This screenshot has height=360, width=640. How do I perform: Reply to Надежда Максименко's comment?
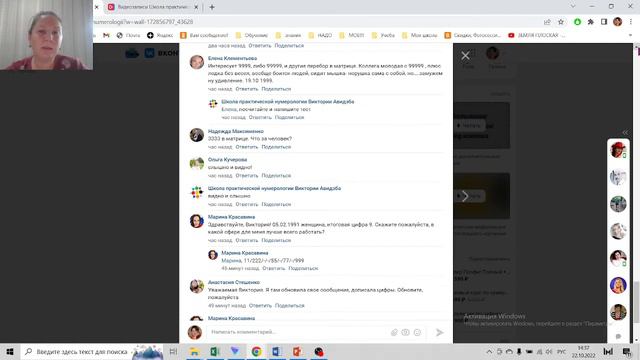247,147
